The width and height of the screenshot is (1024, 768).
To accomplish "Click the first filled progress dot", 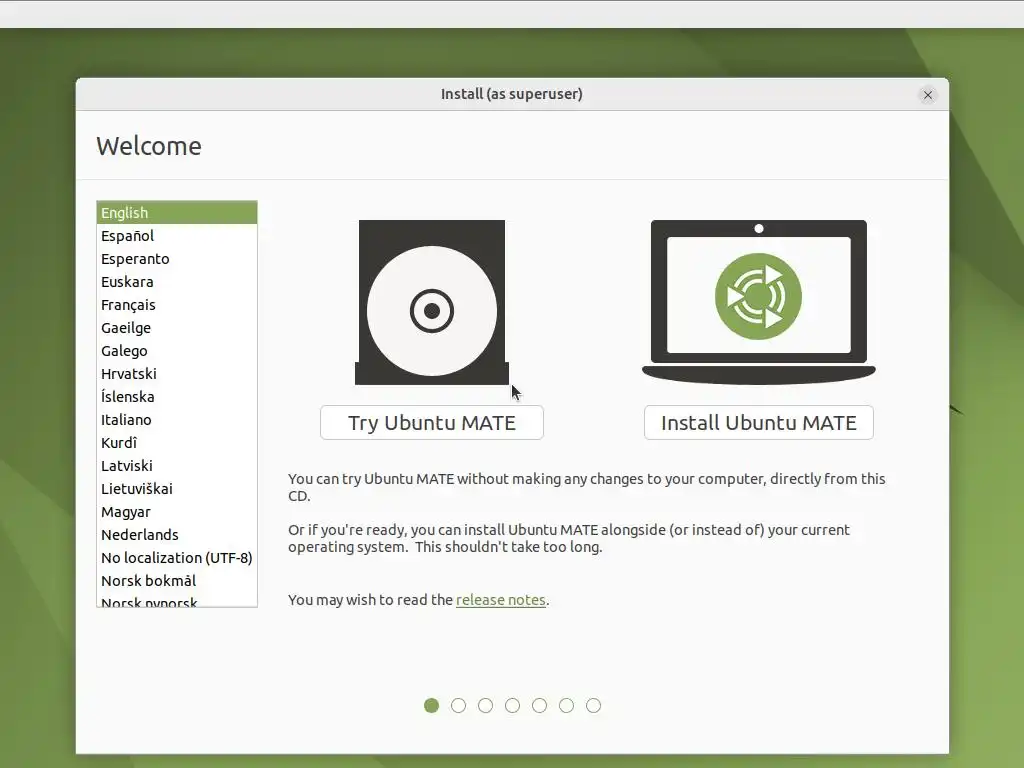I will point(431,705).
